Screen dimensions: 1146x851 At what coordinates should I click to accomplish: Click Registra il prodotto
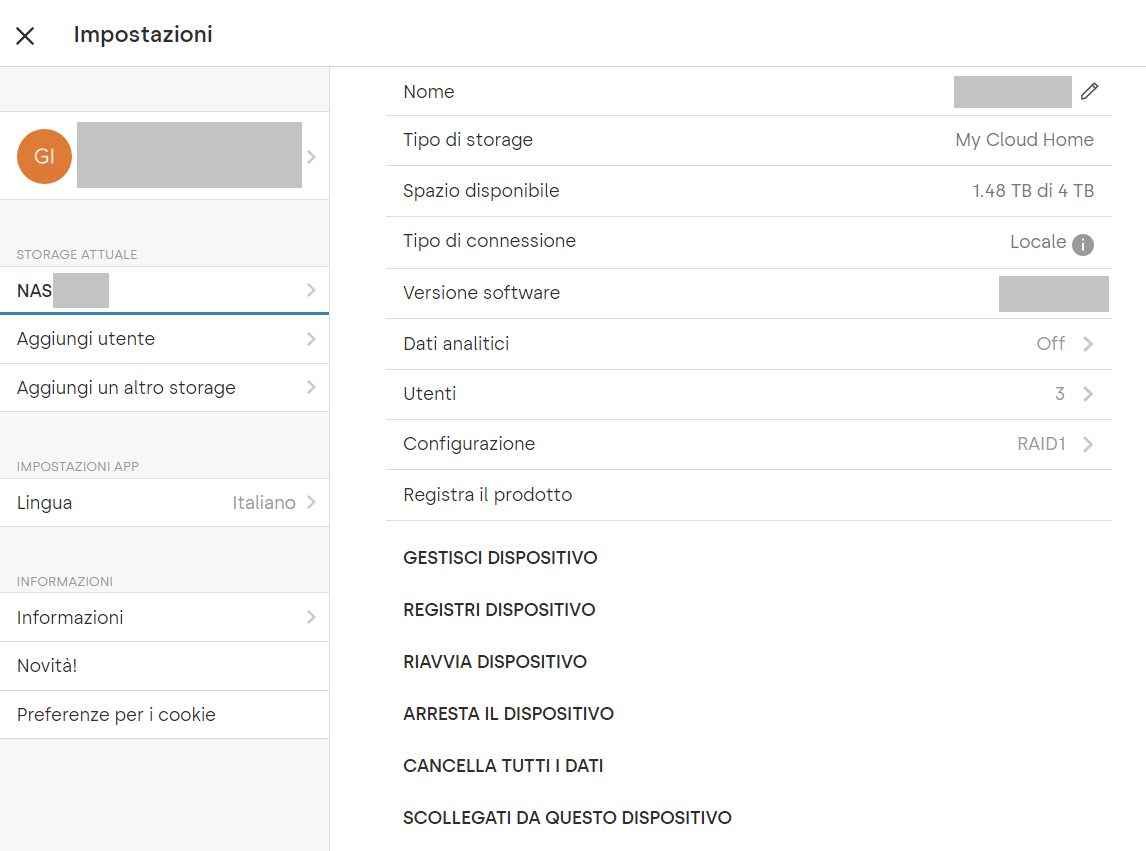point(488,495)
